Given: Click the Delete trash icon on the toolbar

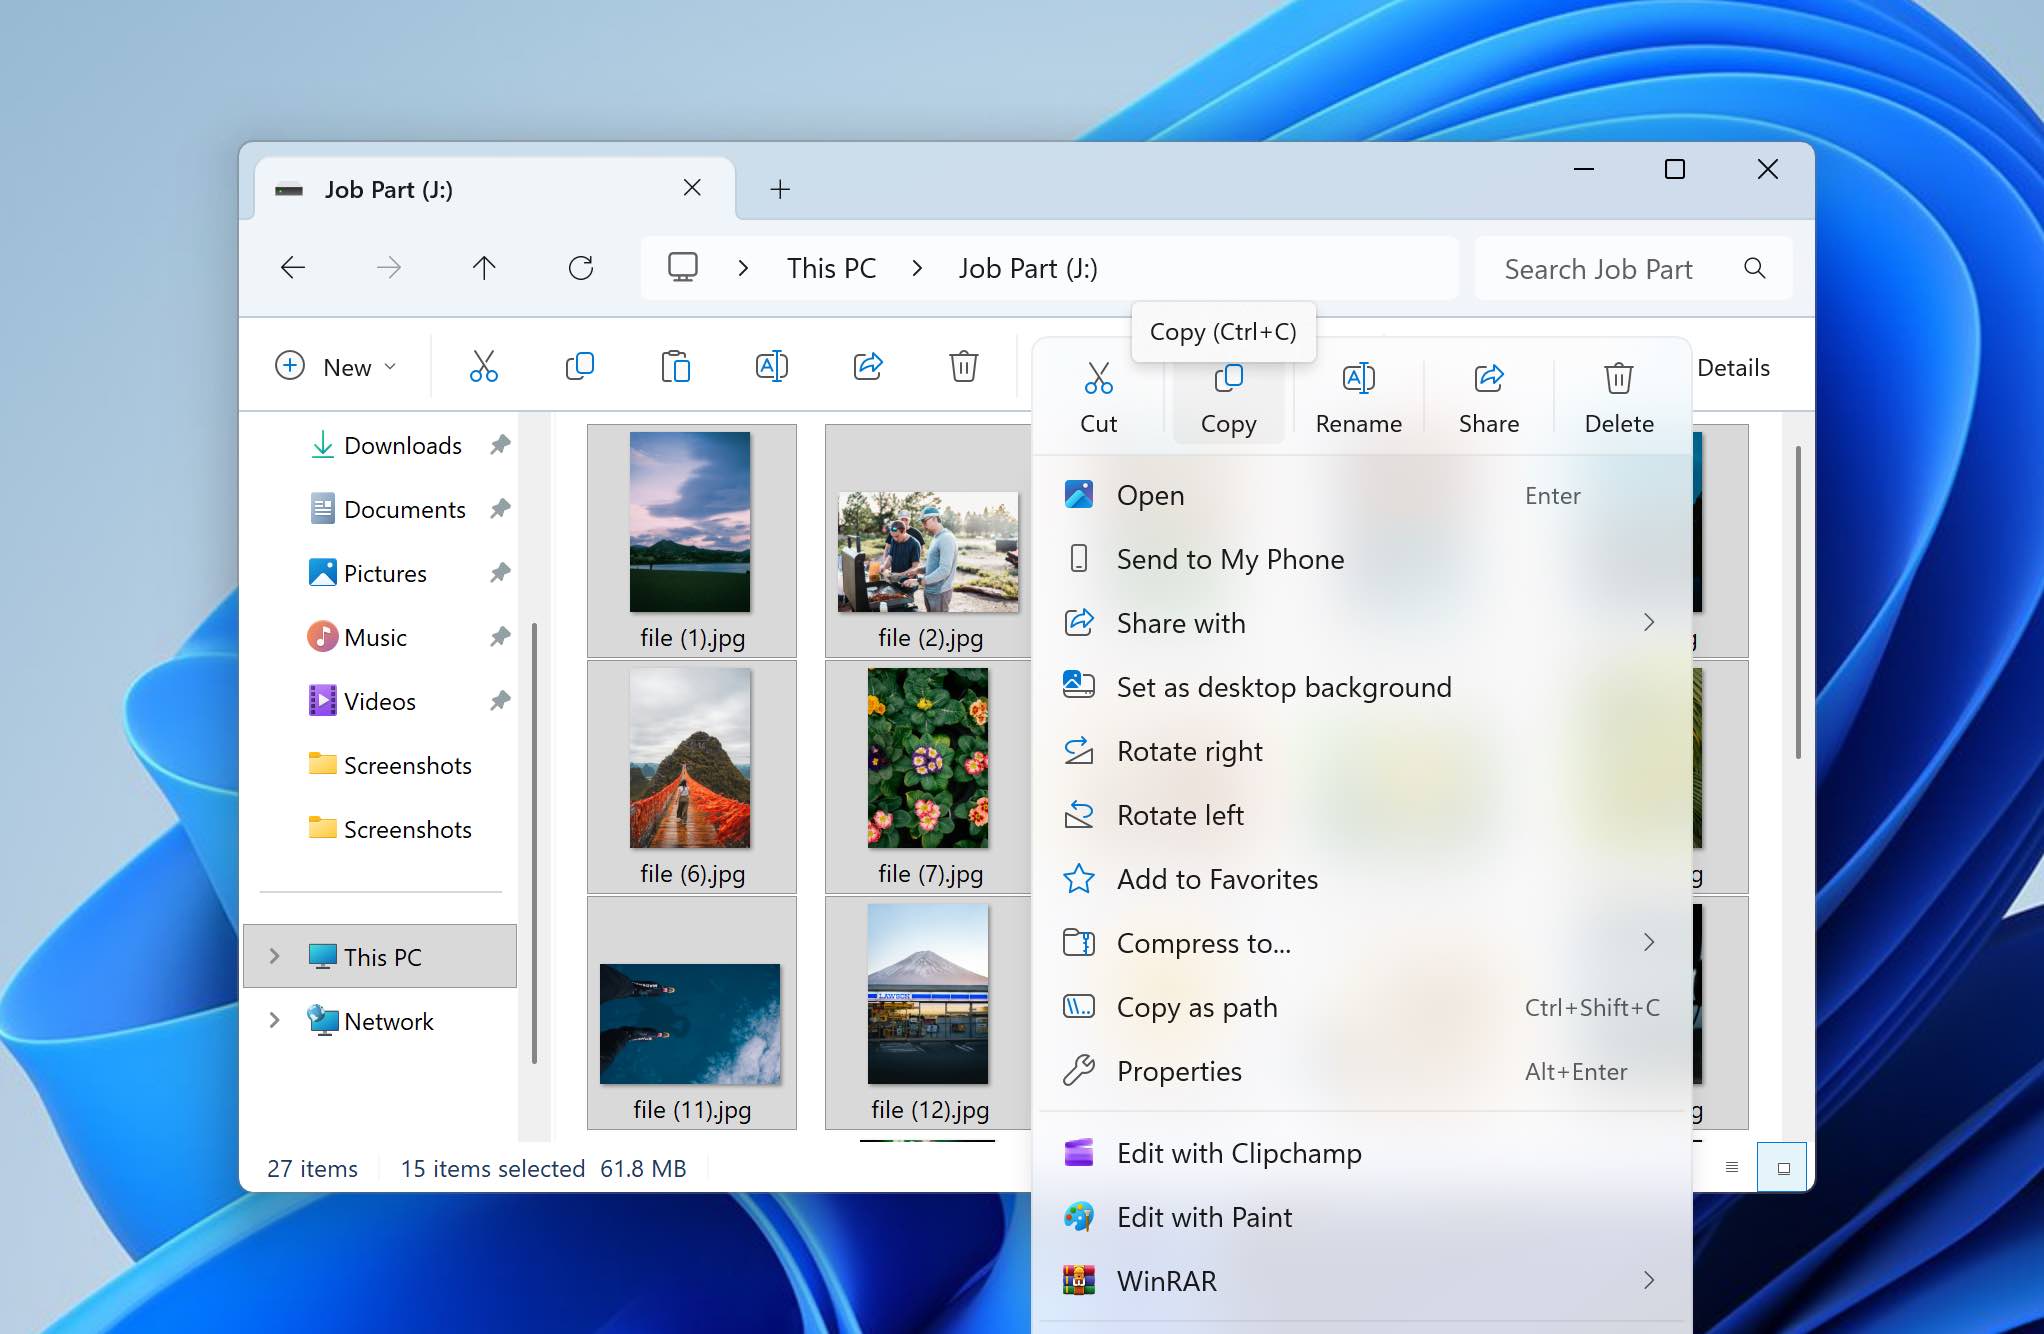Looking at the screenshot, I should click(x=963, y=366).
